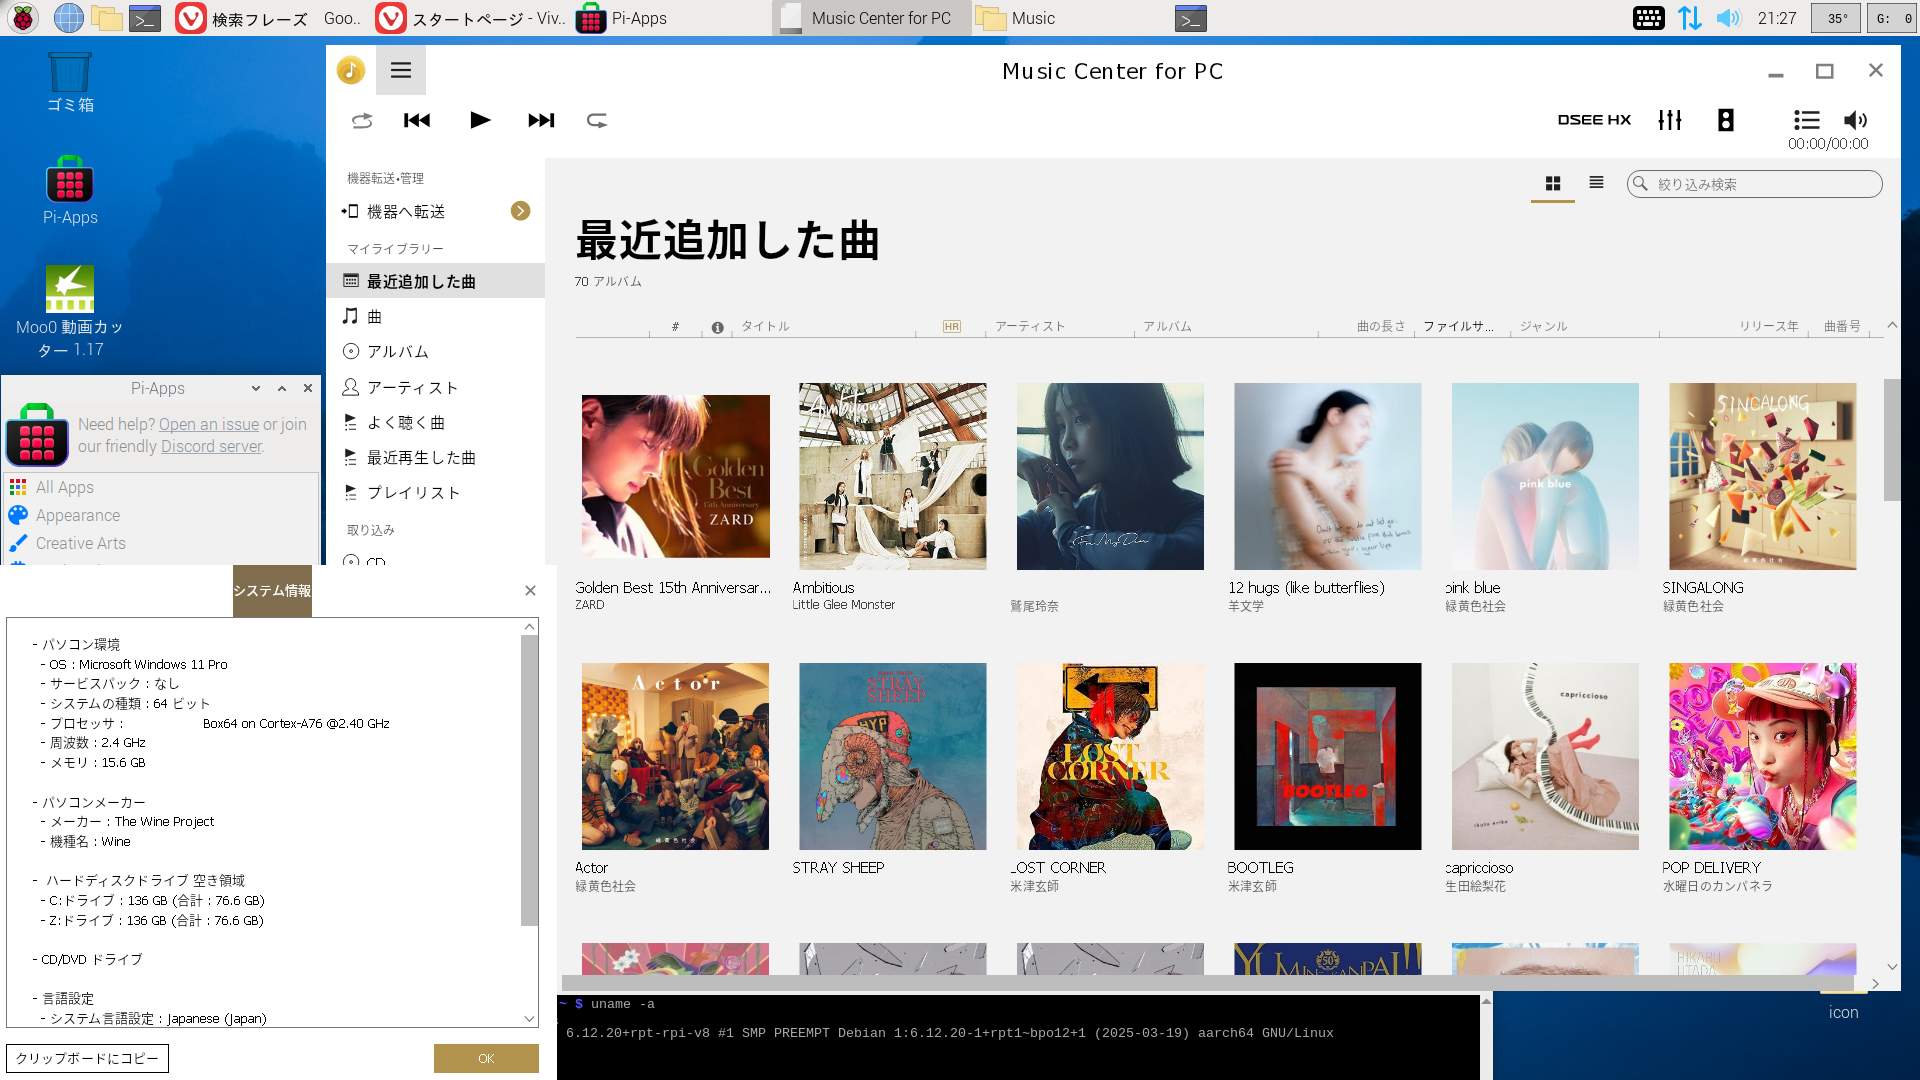1920x1080 pixels.
Task: Click the album list scroll-down arrow
Action: (x=1892, y=967)
